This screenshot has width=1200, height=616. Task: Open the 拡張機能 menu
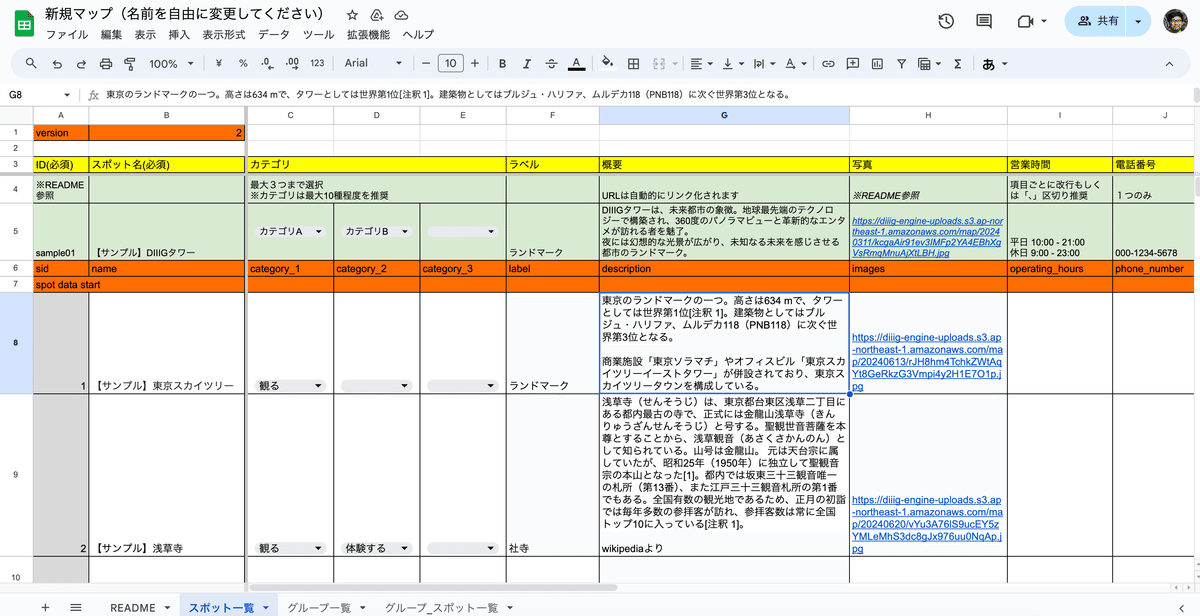pyautogui.click(x=368, y=34)
